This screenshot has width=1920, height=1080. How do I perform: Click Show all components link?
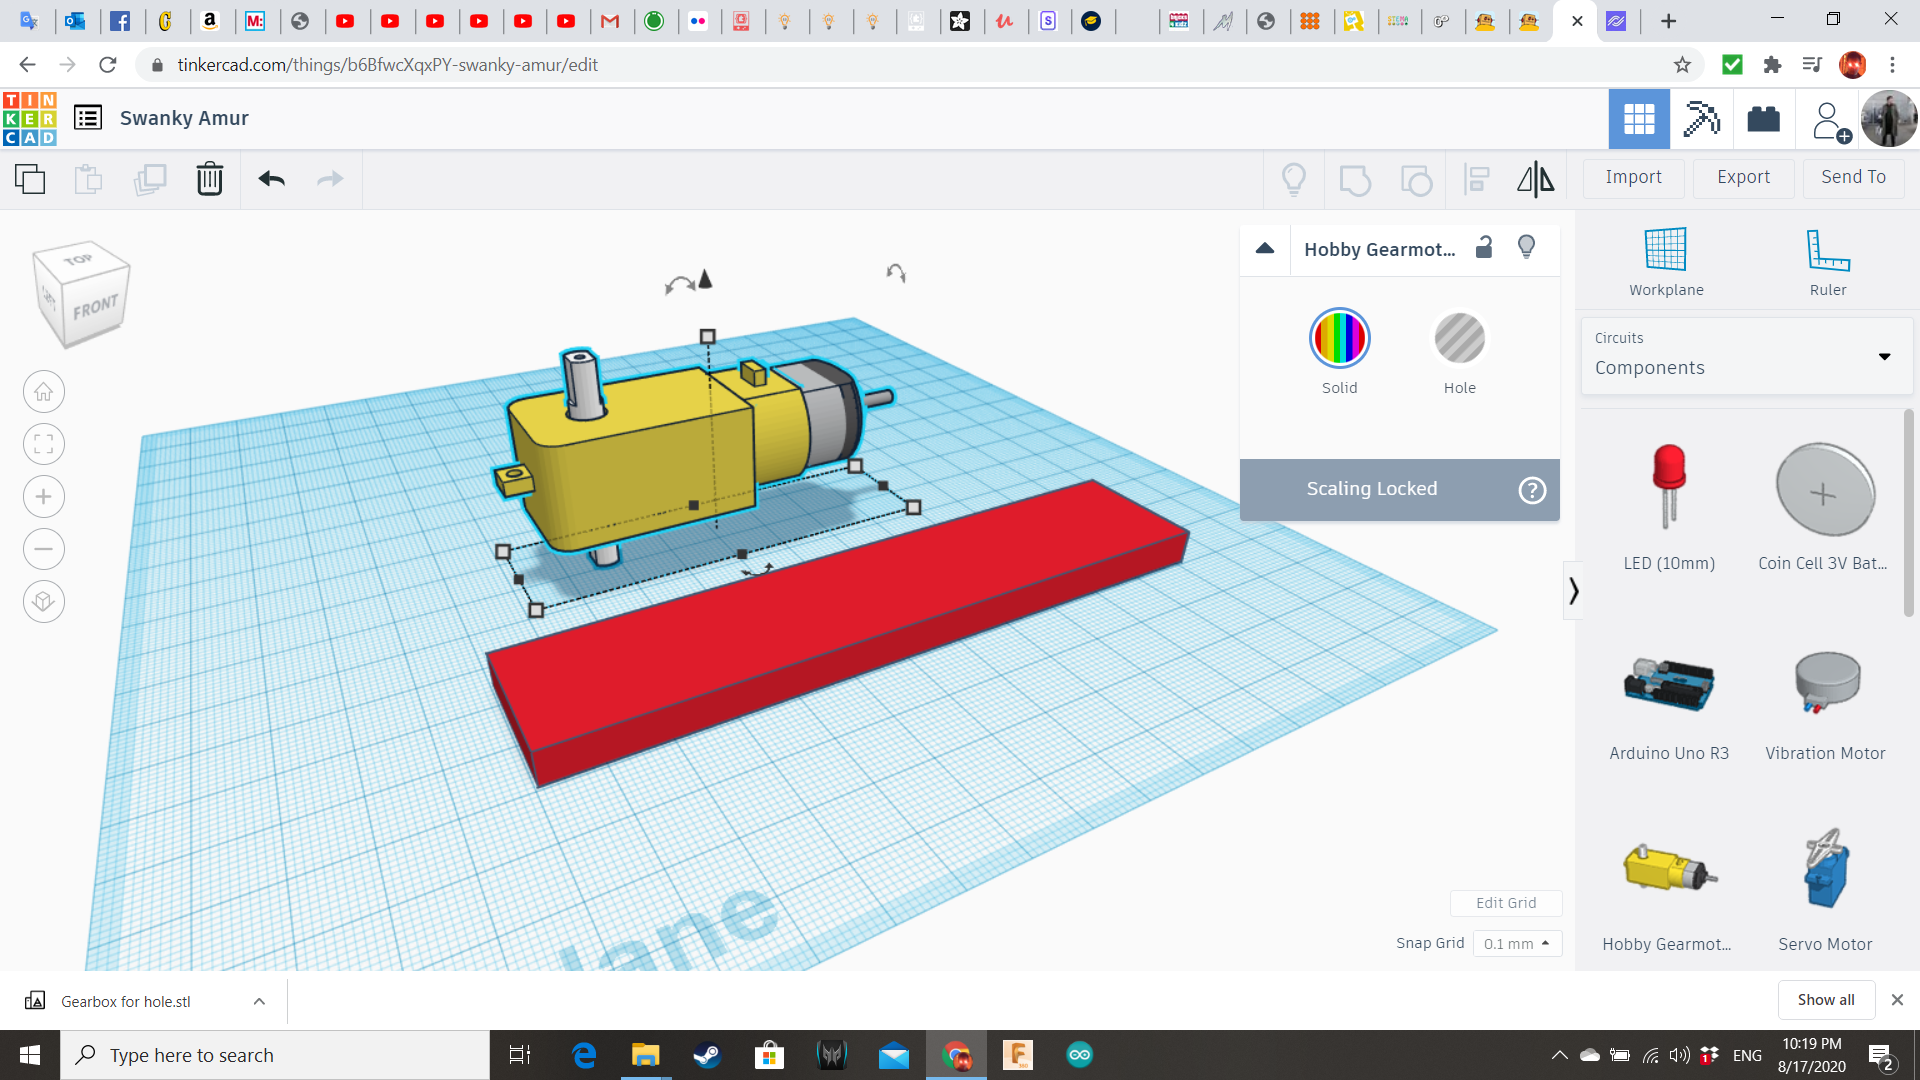tap(1826, 998)
